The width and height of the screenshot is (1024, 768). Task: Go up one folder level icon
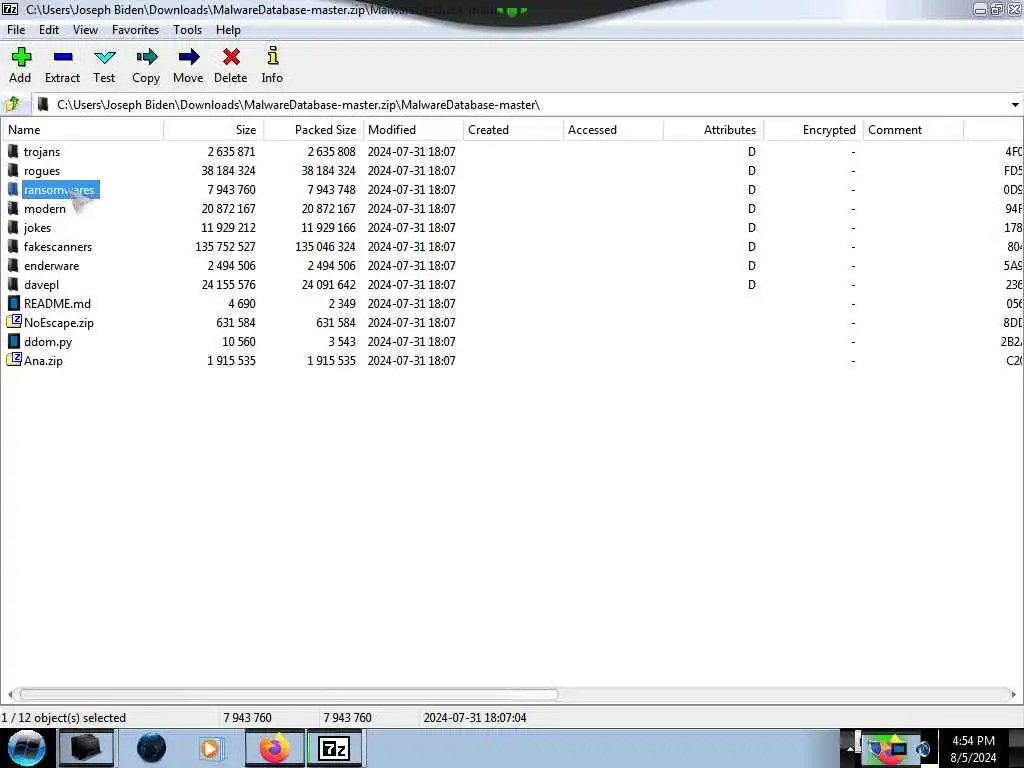pyautogui.click(x=12, y=104)
